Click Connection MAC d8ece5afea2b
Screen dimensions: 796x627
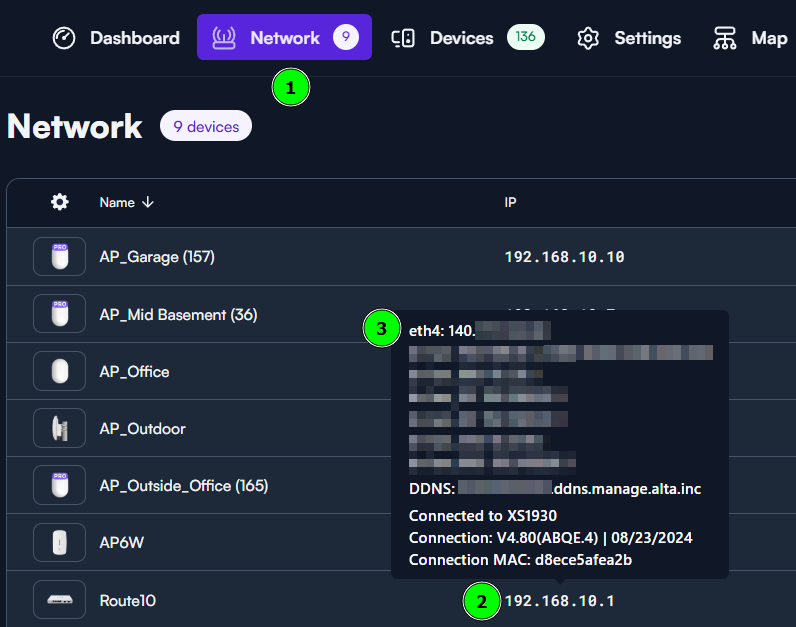520,560
